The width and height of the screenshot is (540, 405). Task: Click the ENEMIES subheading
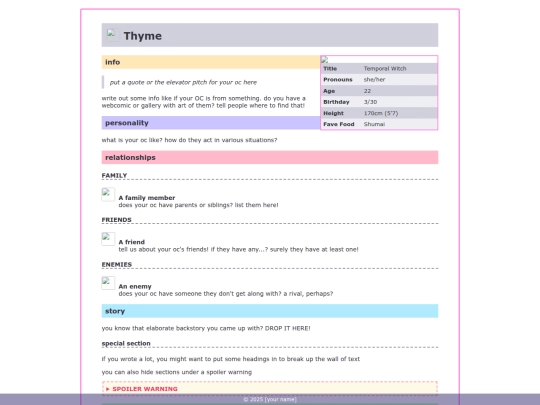pyautogui.click(x=117, y=264)
